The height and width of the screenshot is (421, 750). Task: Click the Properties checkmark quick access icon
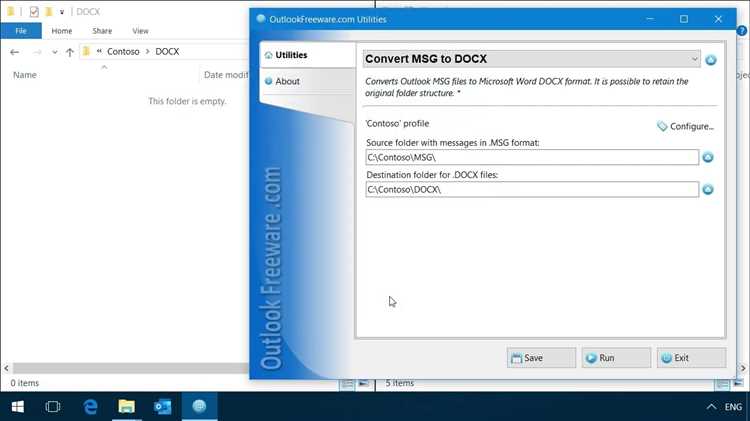pyautogui.click(x=34, y=11)
